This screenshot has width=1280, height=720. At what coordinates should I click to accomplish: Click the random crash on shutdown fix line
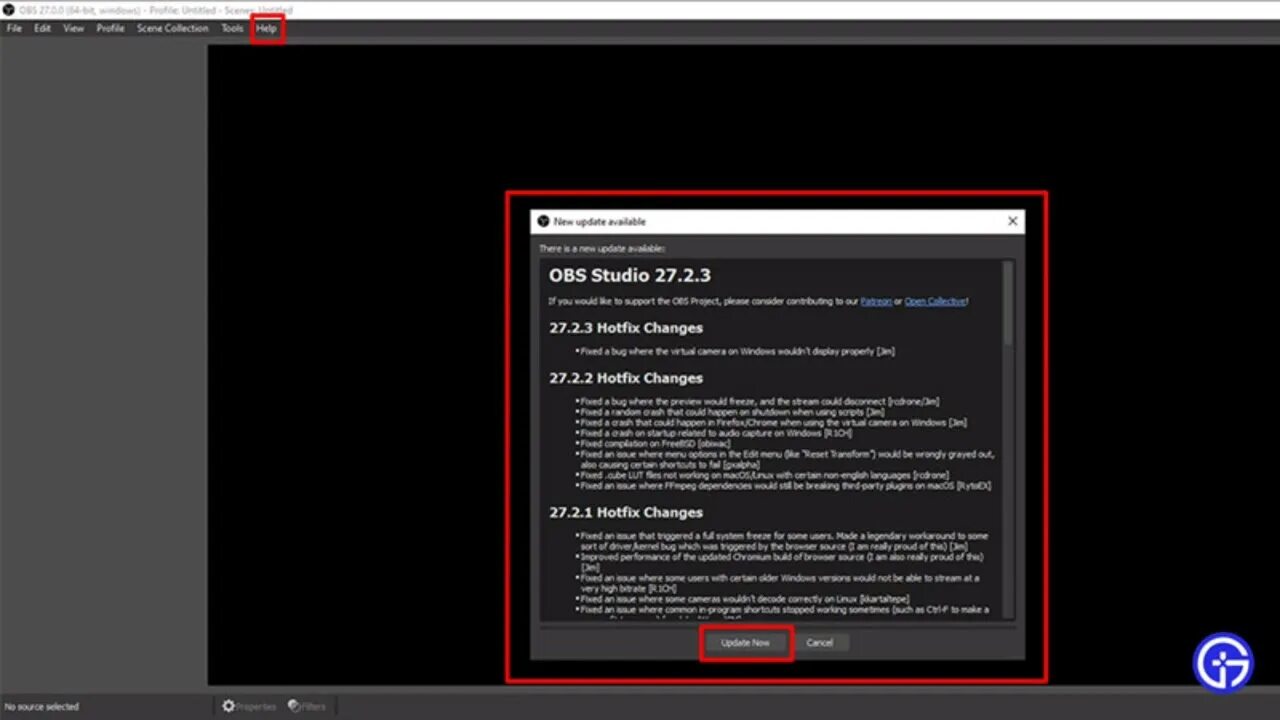(x=731, y=411)
